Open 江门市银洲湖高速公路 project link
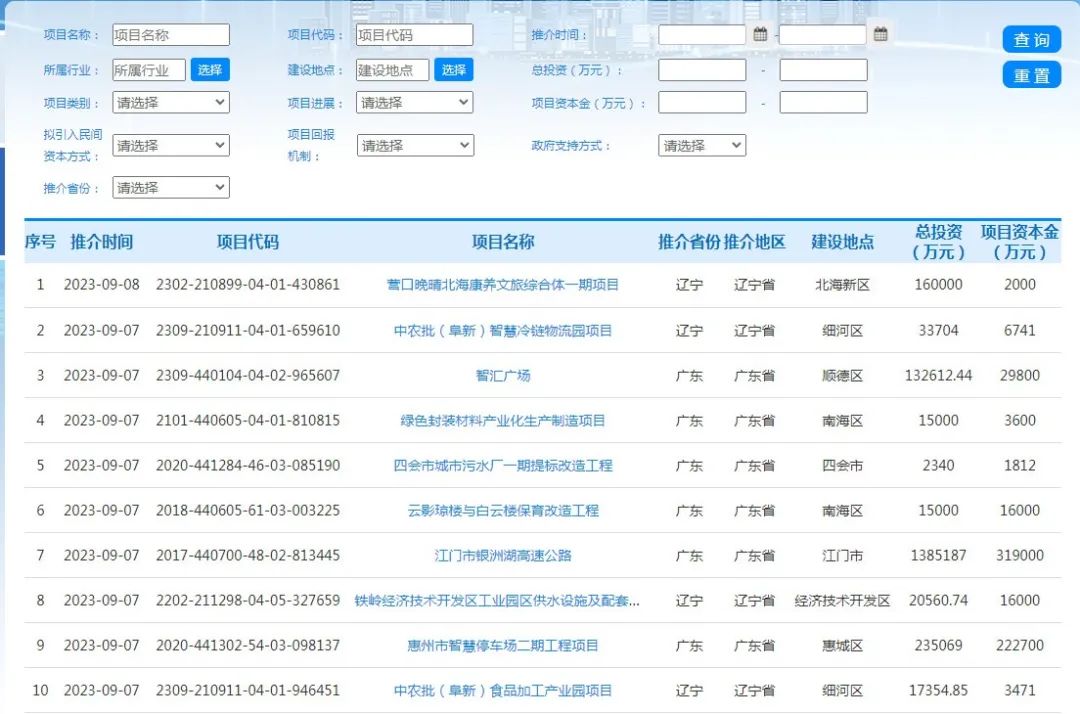The image size is (1080, 714). click(503, 556)
